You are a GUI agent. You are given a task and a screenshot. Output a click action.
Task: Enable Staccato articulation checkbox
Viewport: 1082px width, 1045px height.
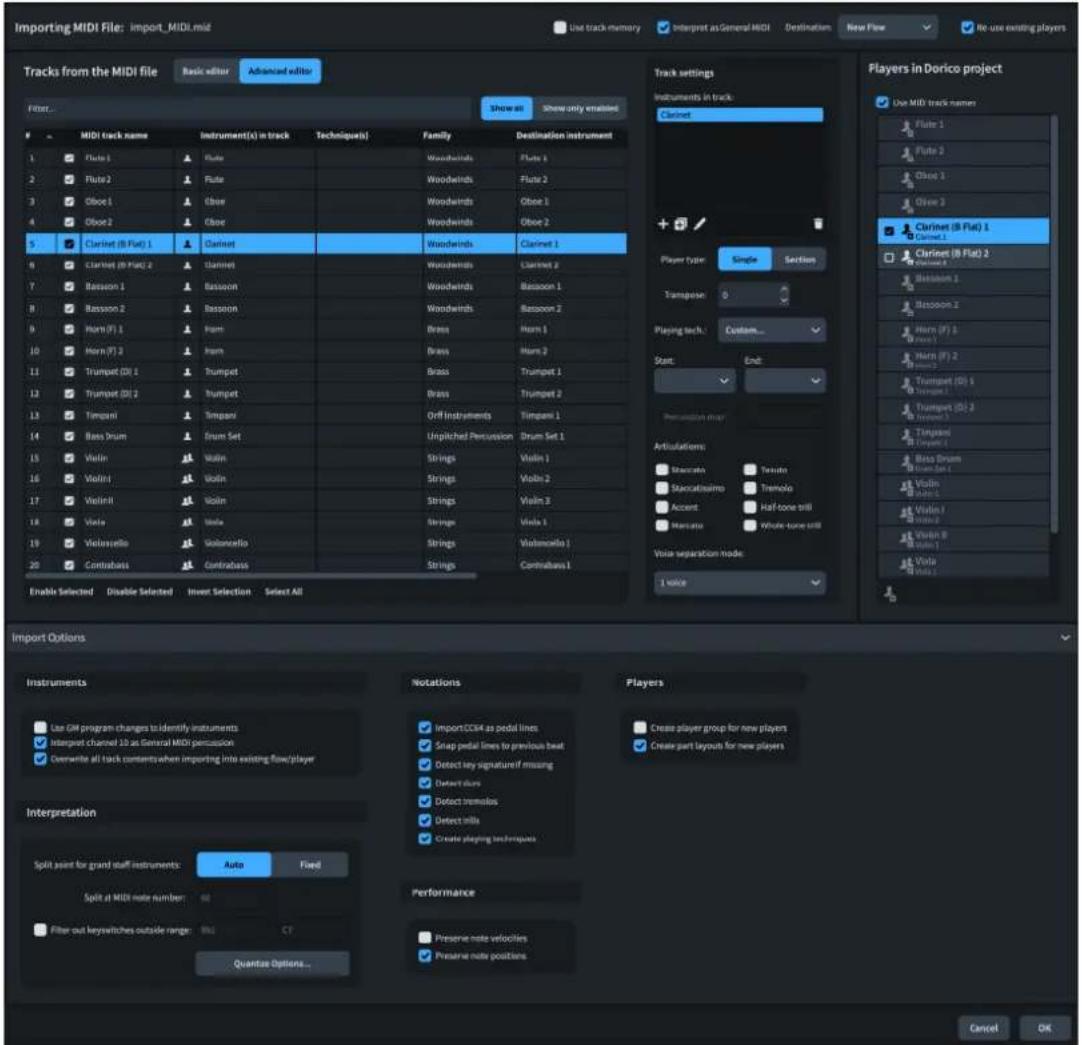(662, 470)
